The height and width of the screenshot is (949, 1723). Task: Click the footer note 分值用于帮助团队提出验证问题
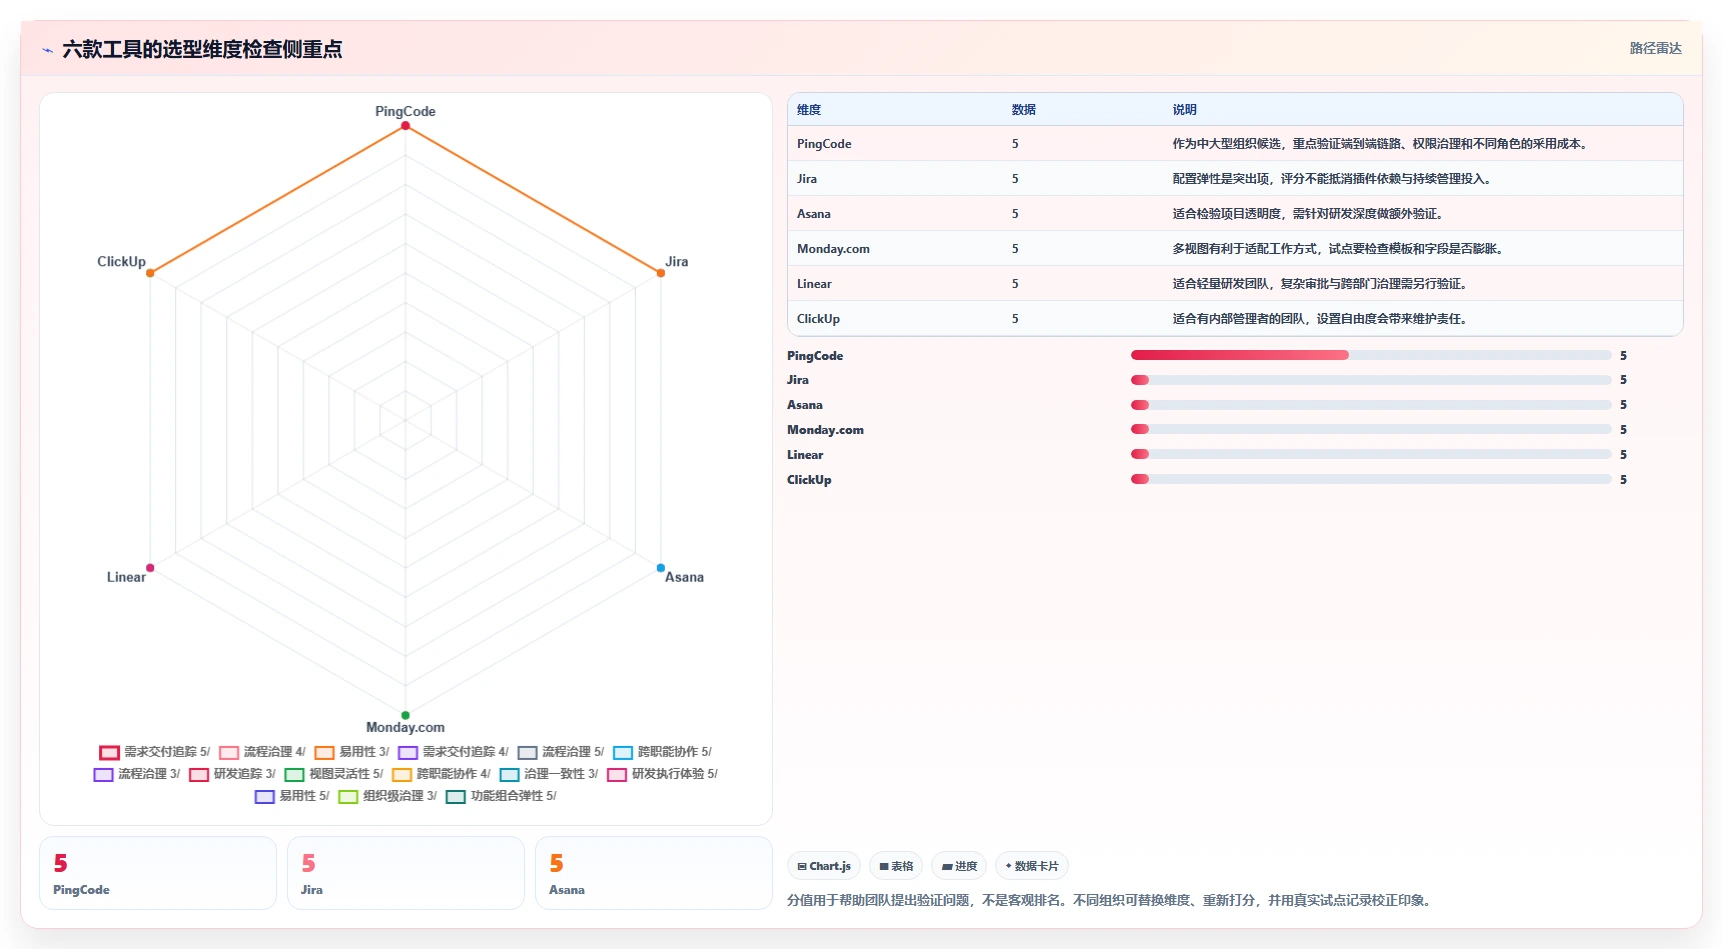[x=1111, y=900]
